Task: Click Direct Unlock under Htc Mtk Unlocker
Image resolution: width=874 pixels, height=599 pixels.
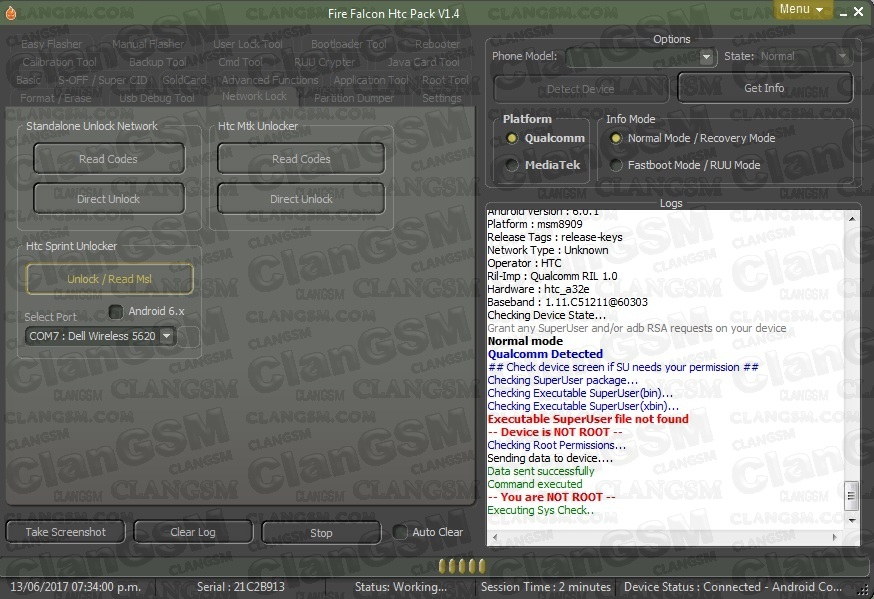Action: pos(301,199)
